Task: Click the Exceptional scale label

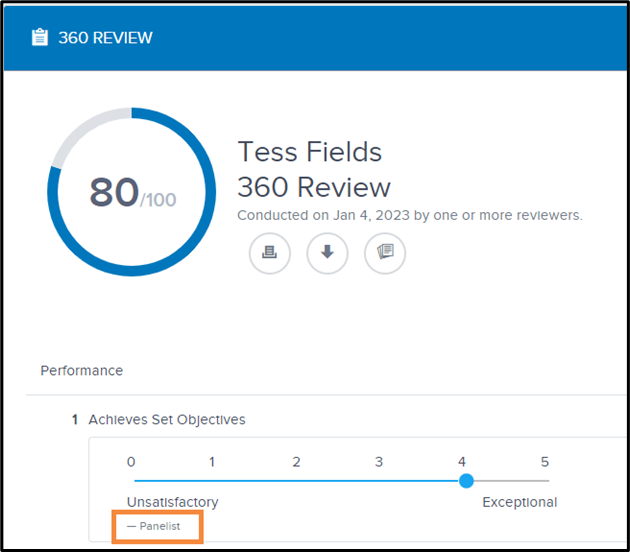Action: [x=520, y=502]
